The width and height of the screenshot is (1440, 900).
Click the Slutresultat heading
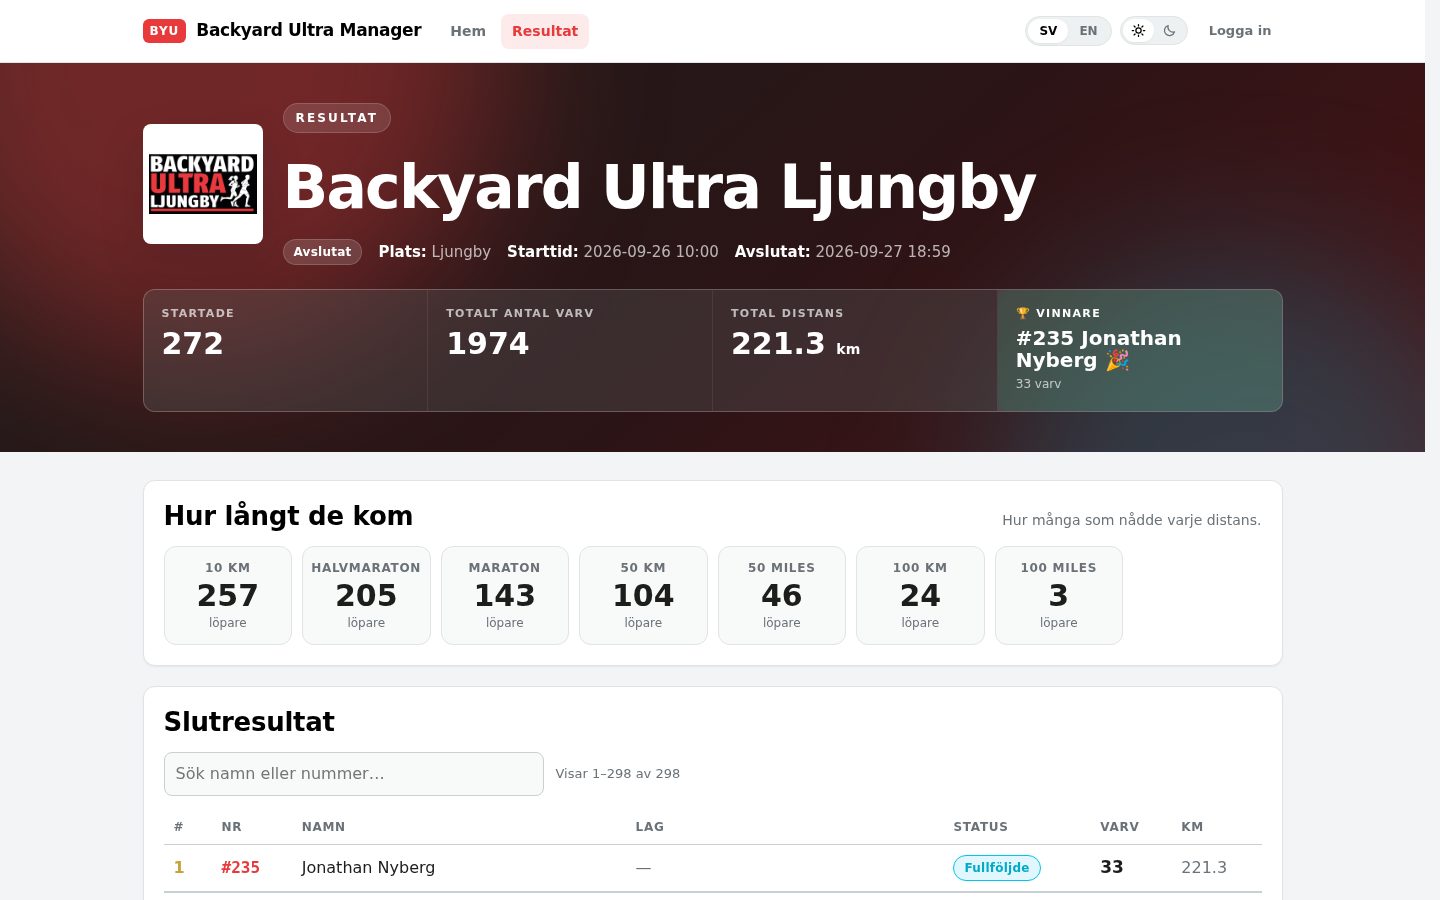pos(249,722)
